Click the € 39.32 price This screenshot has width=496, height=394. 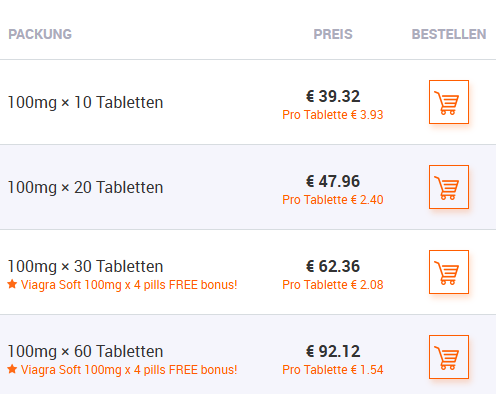[333, 96]
